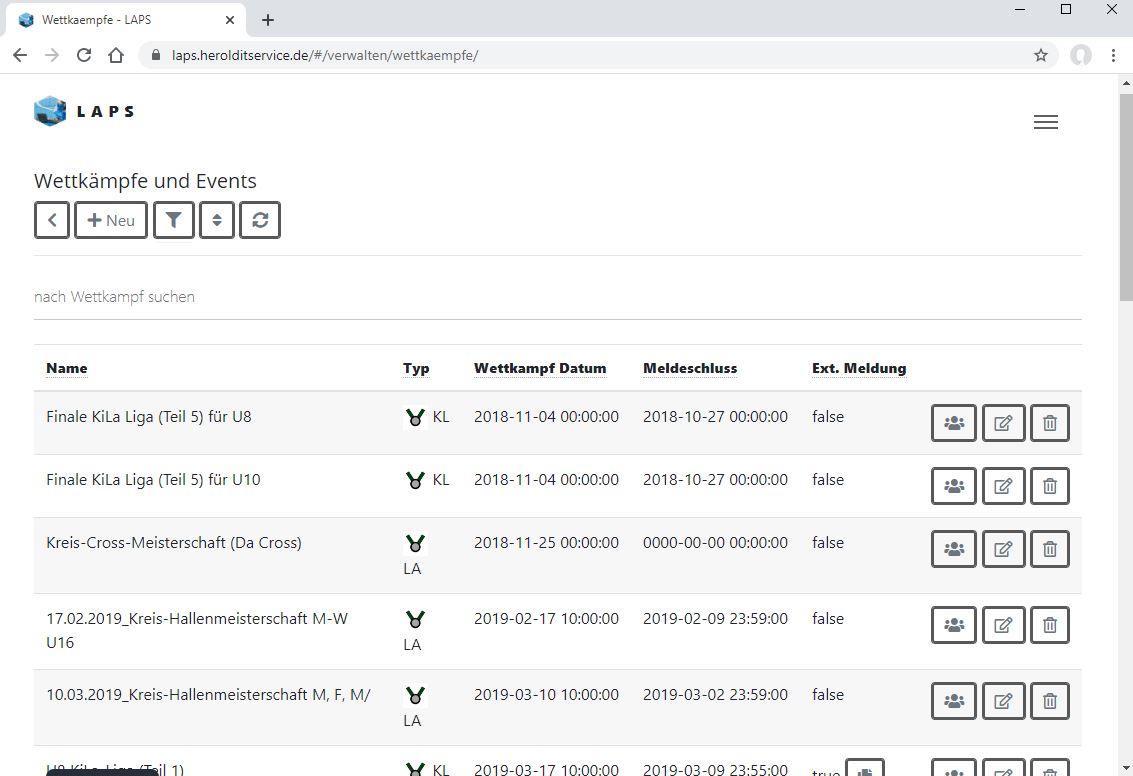Click the date 2019-02-17 10:00:00
Image resolution: width=1133 pixels, height=776 pixels.
(x=546, y=619)
